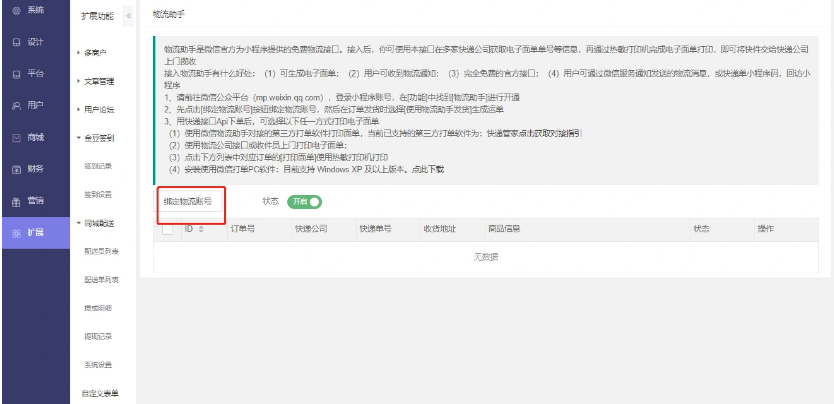The width and height of the screenshot is (834, 404).
Task: Open the 系统 section in the sidebar
Action: pyautogui.click(x=36, y=11)
